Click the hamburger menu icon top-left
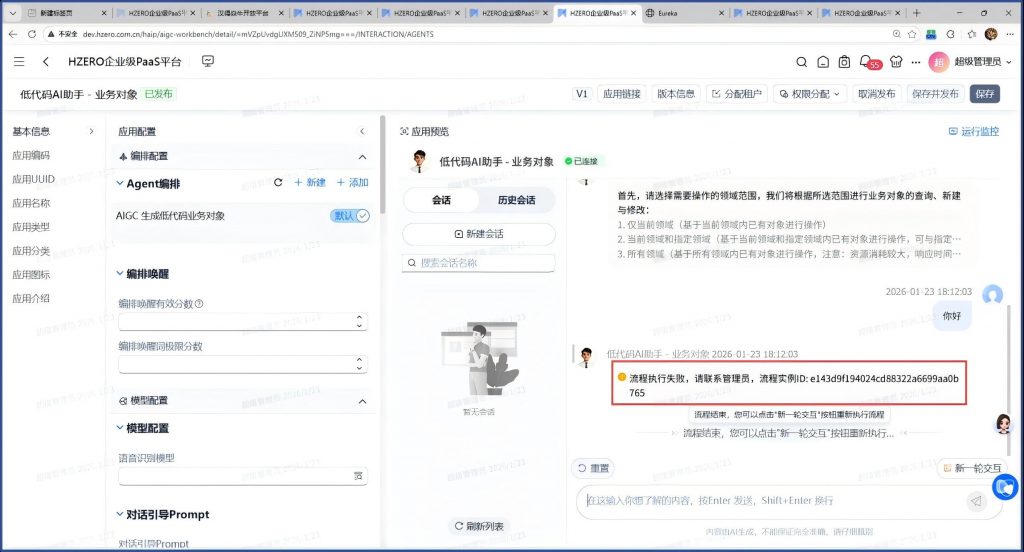Image resolution: width=1024 pixels, height=552 pixels. tap(19, 62)
